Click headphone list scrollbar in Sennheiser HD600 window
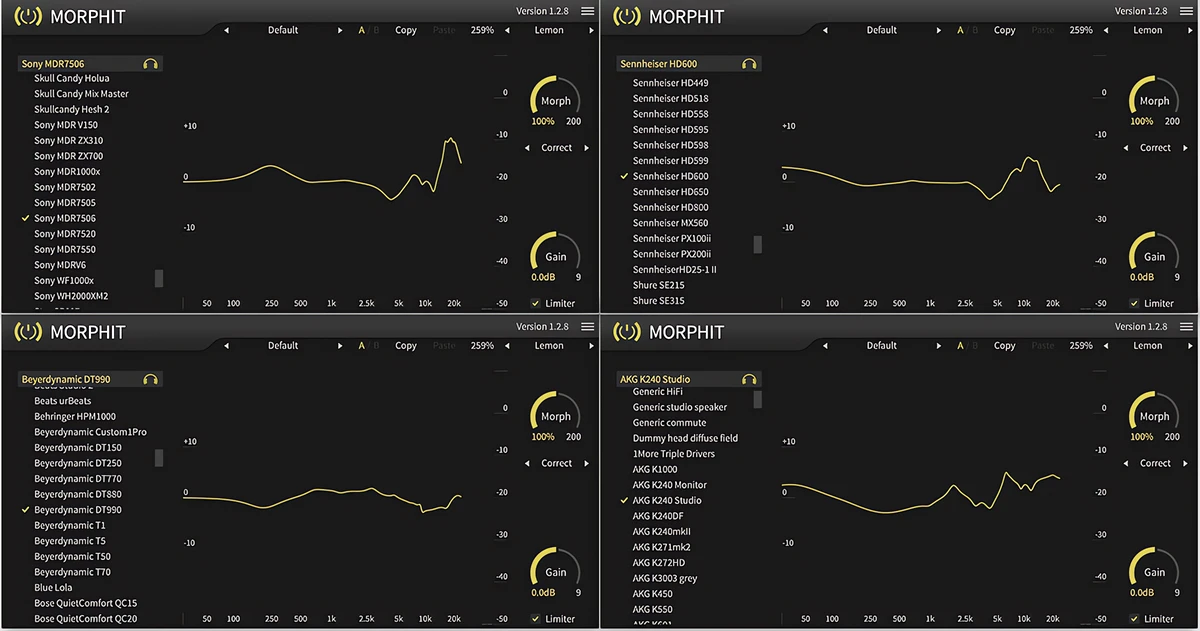 pyautogui.click(x=758, y=244)
